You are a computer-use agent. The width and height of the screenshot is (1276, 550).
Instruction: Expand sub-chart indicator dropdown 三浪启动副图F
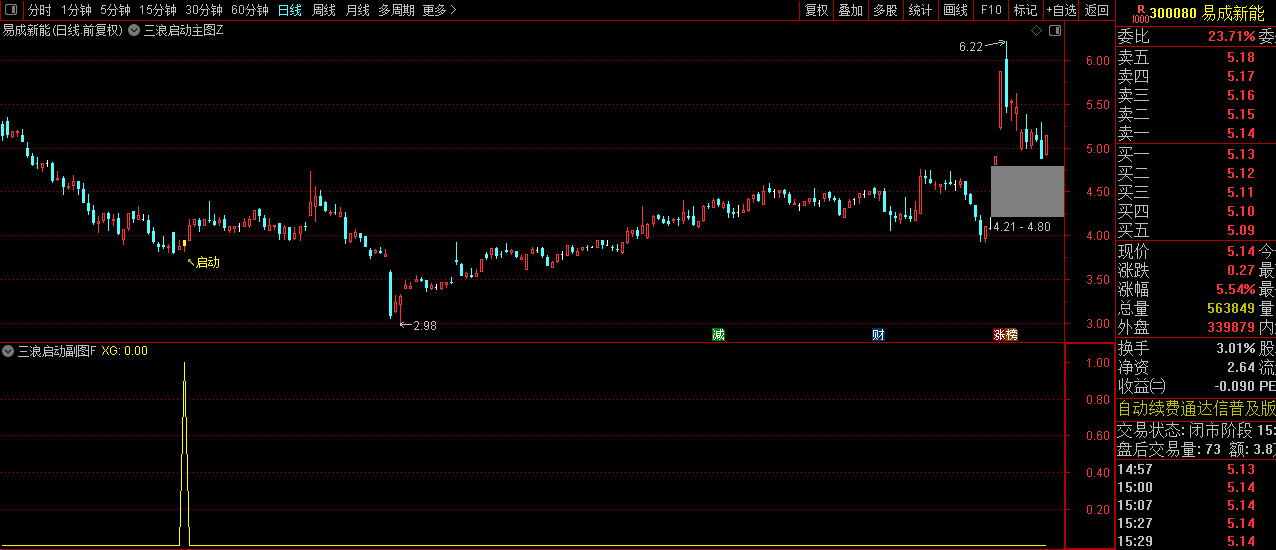coord(8,351)
